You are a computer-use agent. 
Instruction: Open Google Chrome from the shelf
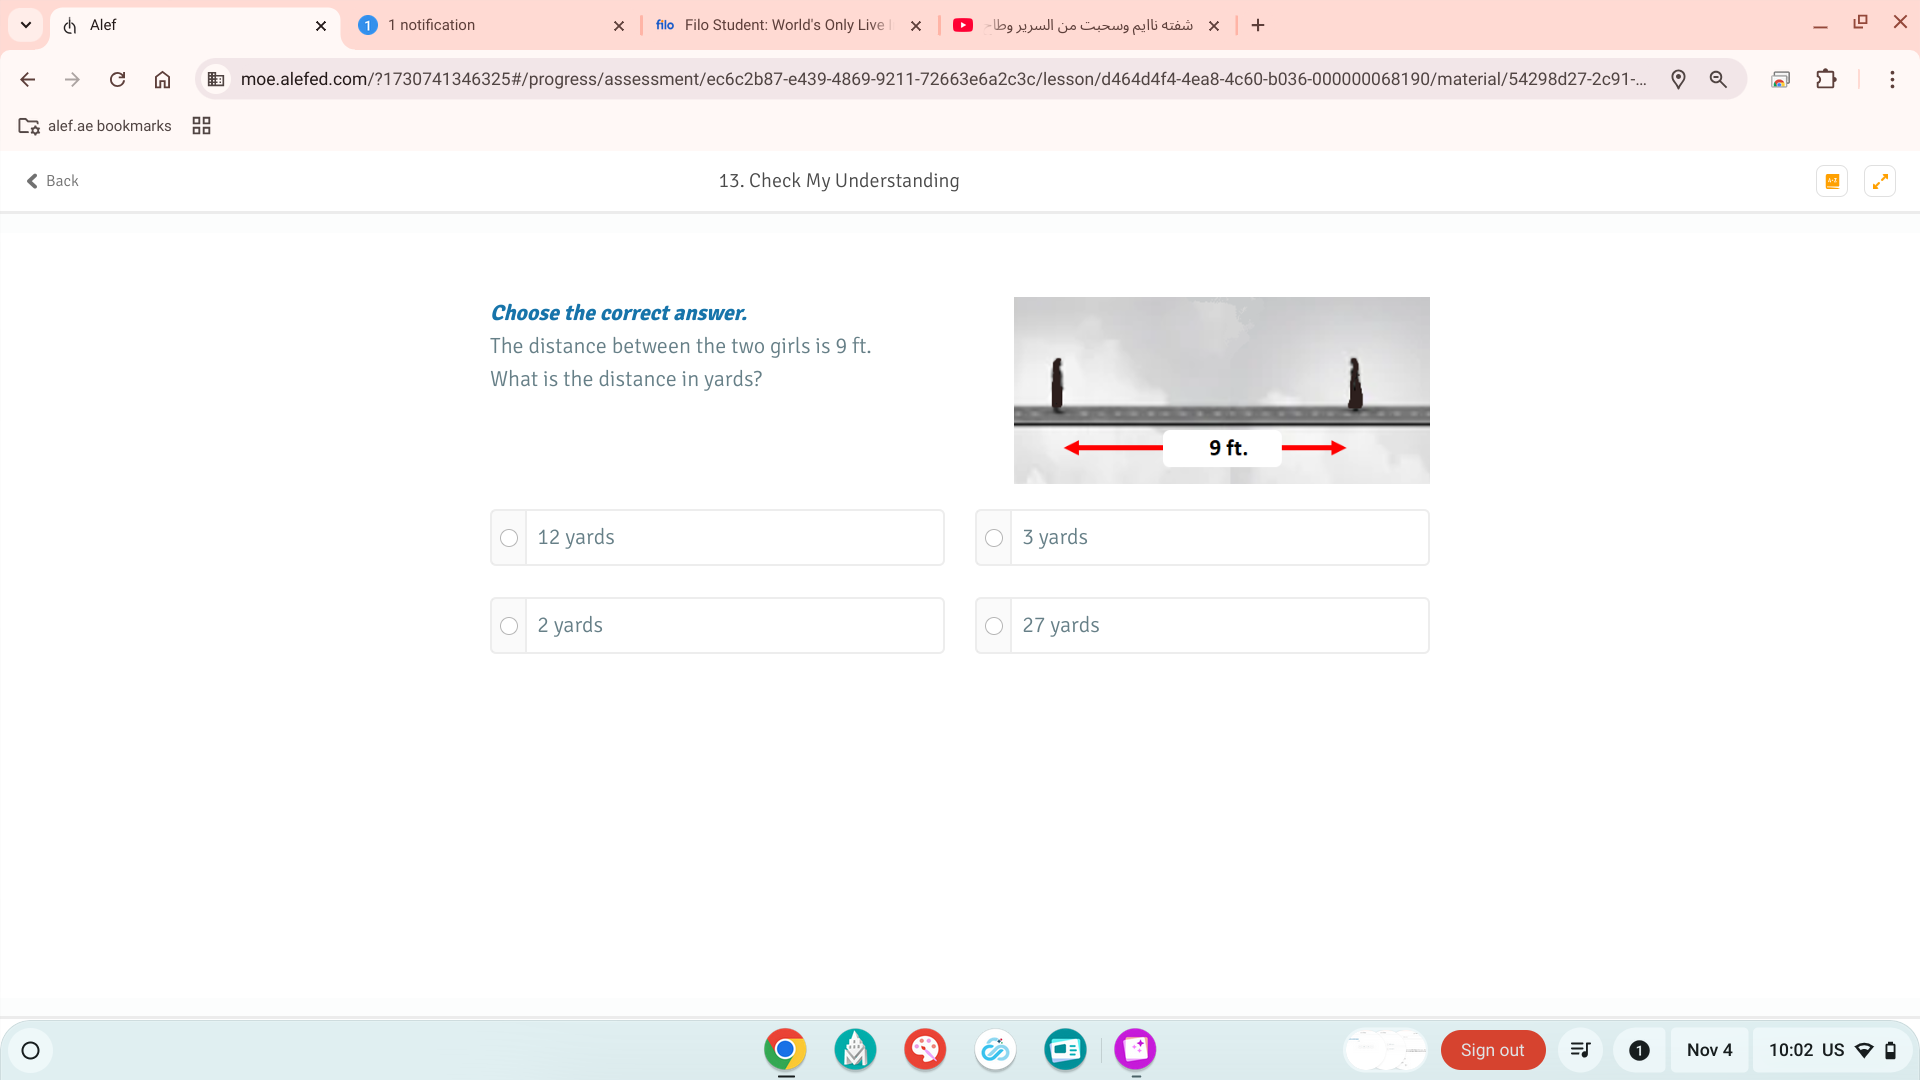[785, 1050]
